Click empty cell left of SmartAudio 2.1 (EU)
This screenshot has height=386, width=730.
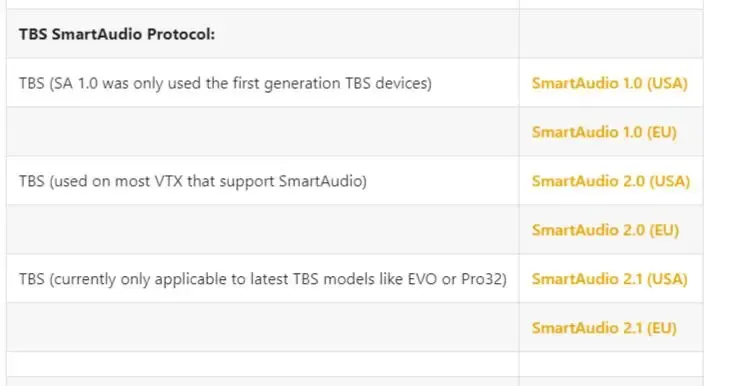[x=263, y=327]
